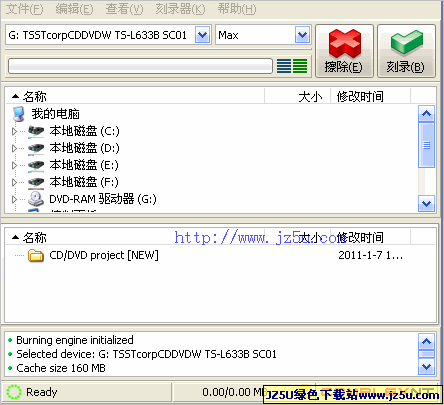This screenshot has width=444, height=405.
Task: Click the 2011-1-7 modification date cell
Action: click(371, 255)
